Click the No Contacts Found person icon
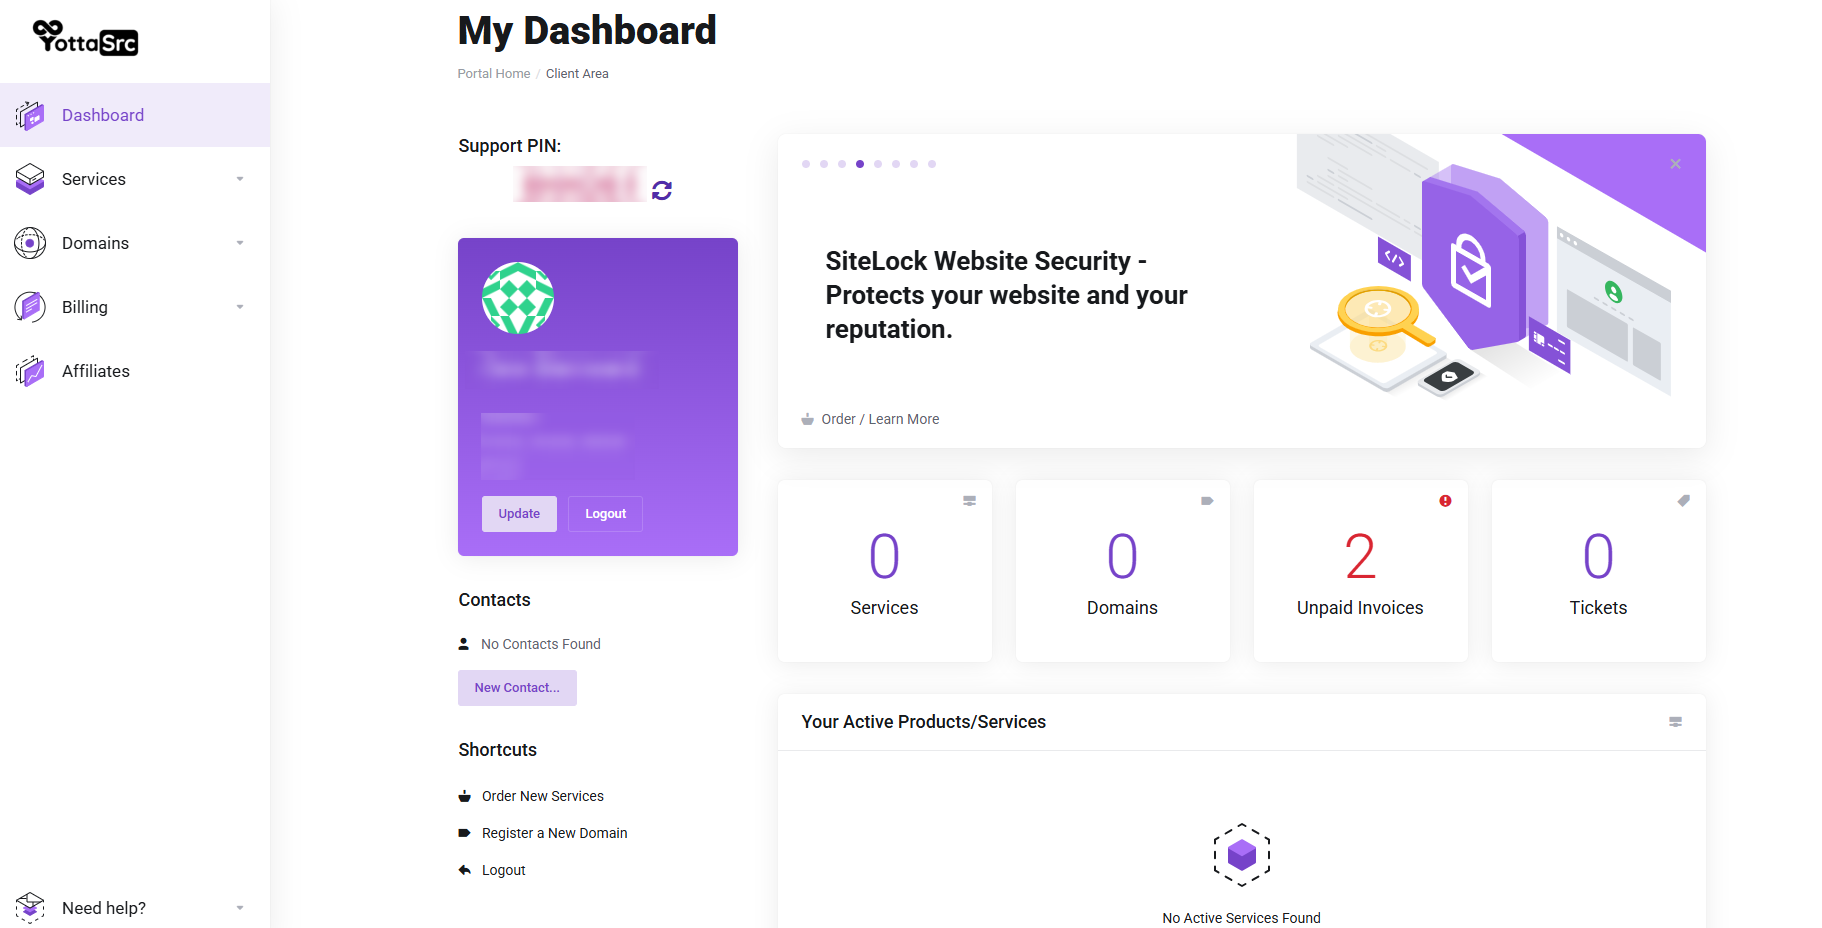 (x=464, y=644)
